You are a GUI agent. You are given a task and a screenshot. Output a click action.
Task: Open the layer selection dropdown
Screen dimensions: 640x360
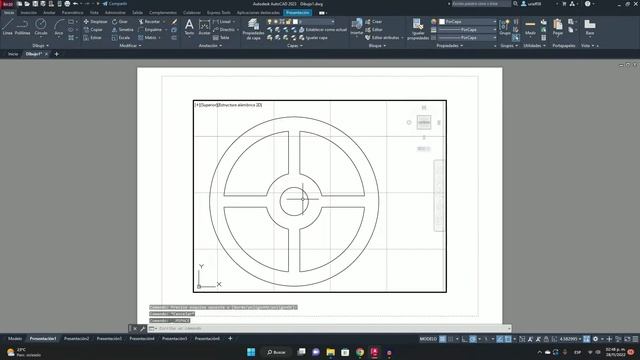pyautogui.click(x=301, y=22)
